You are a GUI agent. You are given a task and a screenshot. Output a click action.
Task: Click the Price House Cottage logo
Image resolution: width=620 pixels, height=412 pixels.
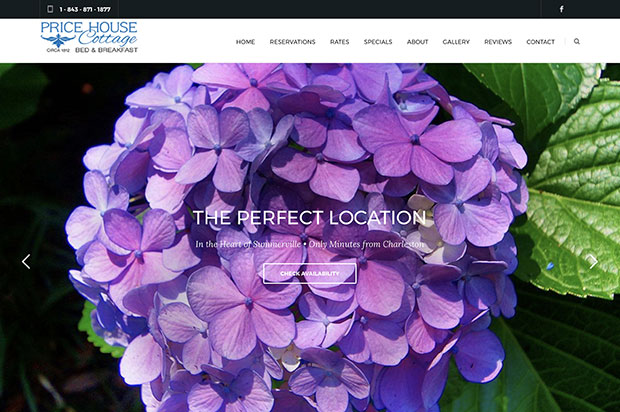[89, 38]
